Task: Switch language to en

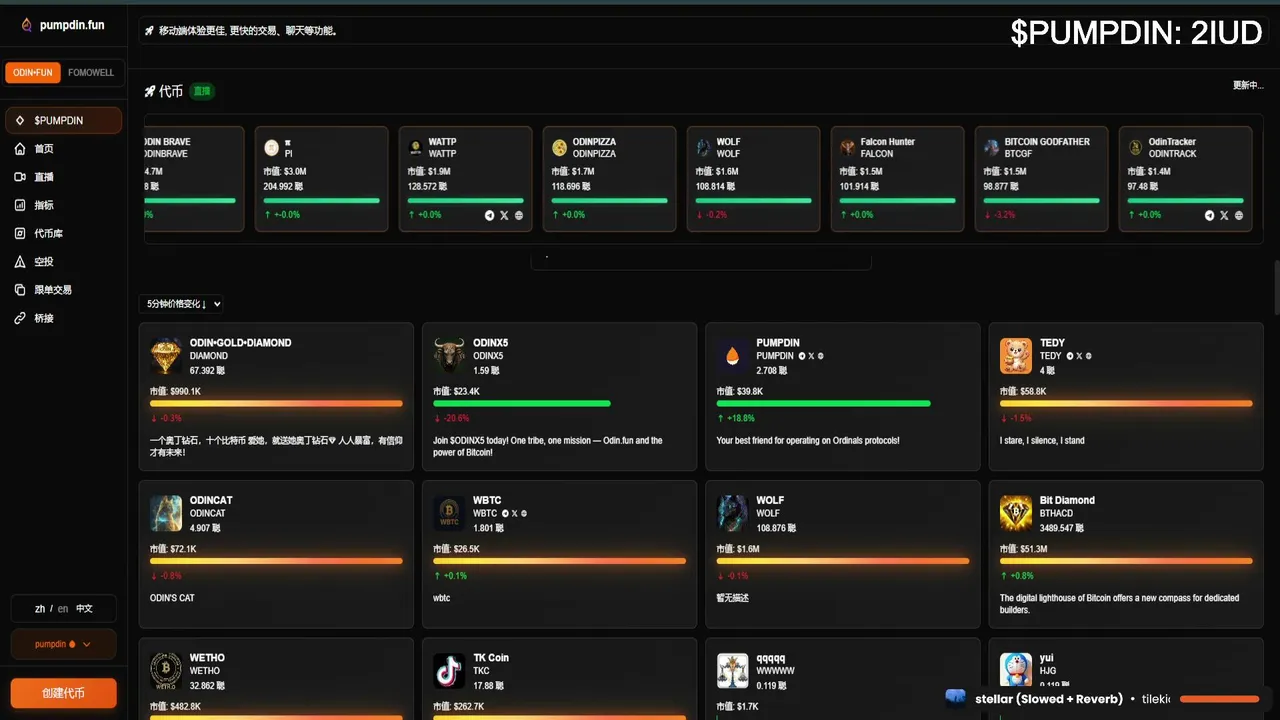Action: pyautogui.click(x=63, y=608)
